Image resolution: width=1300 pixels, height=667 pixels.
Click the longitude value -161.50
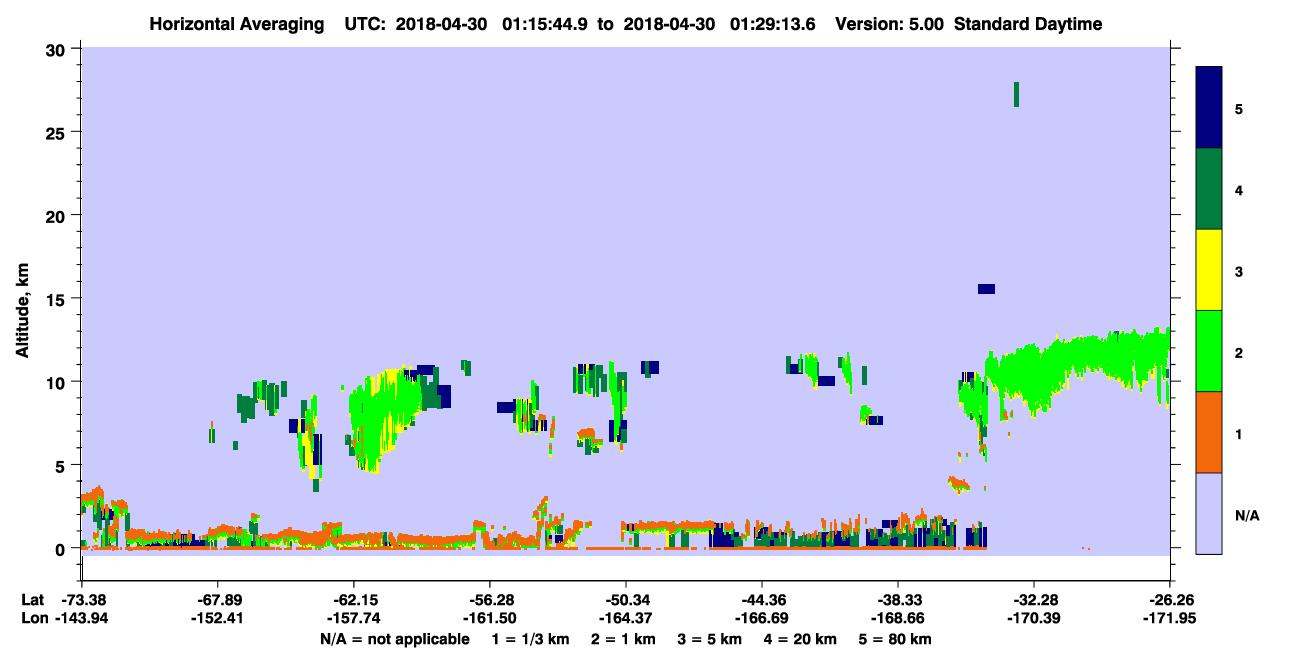tap(489, 619)
